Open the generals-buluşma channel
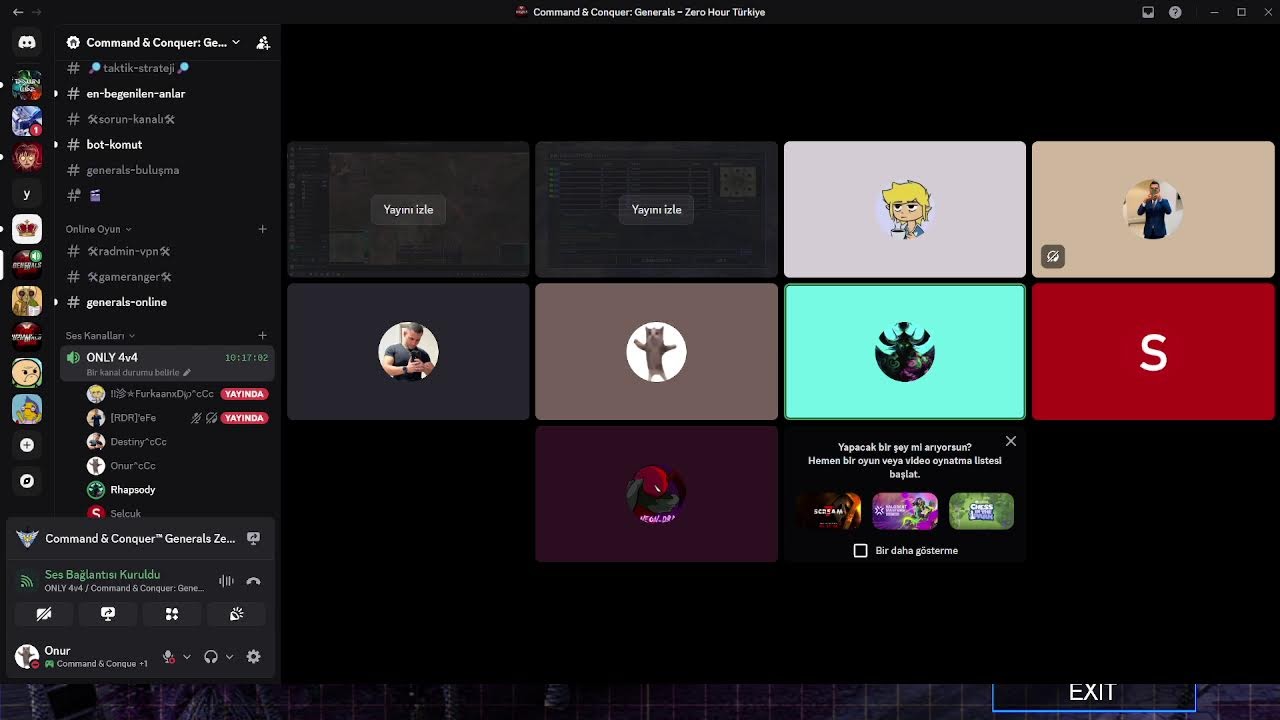This screenshot has width=1280, height=720. tap(168, 170)
